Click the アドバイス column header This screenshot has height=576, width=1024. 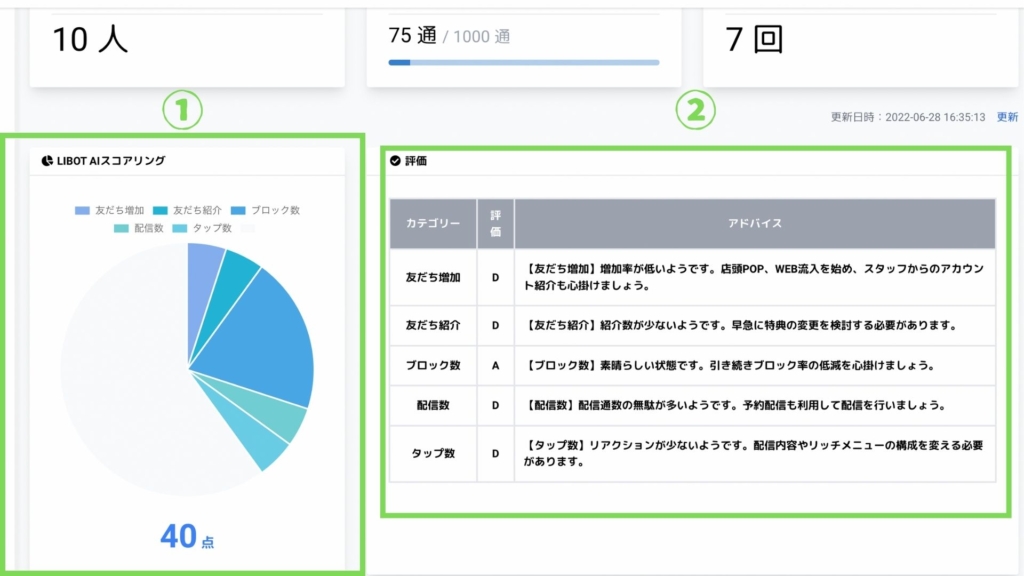[755, 224]
